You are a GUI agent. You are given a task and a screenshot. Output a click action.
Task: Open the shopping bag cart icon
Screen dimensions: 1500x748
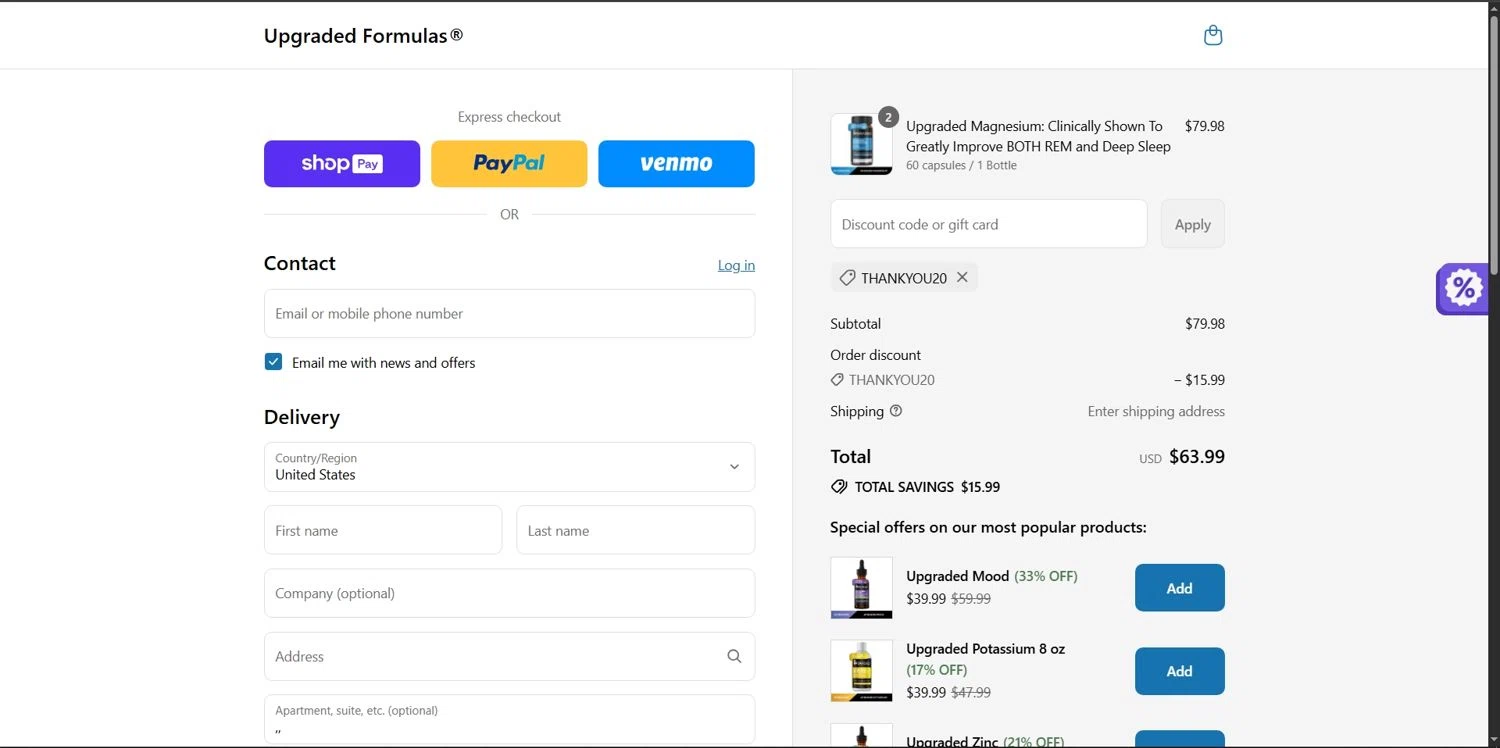(1213, 36)
